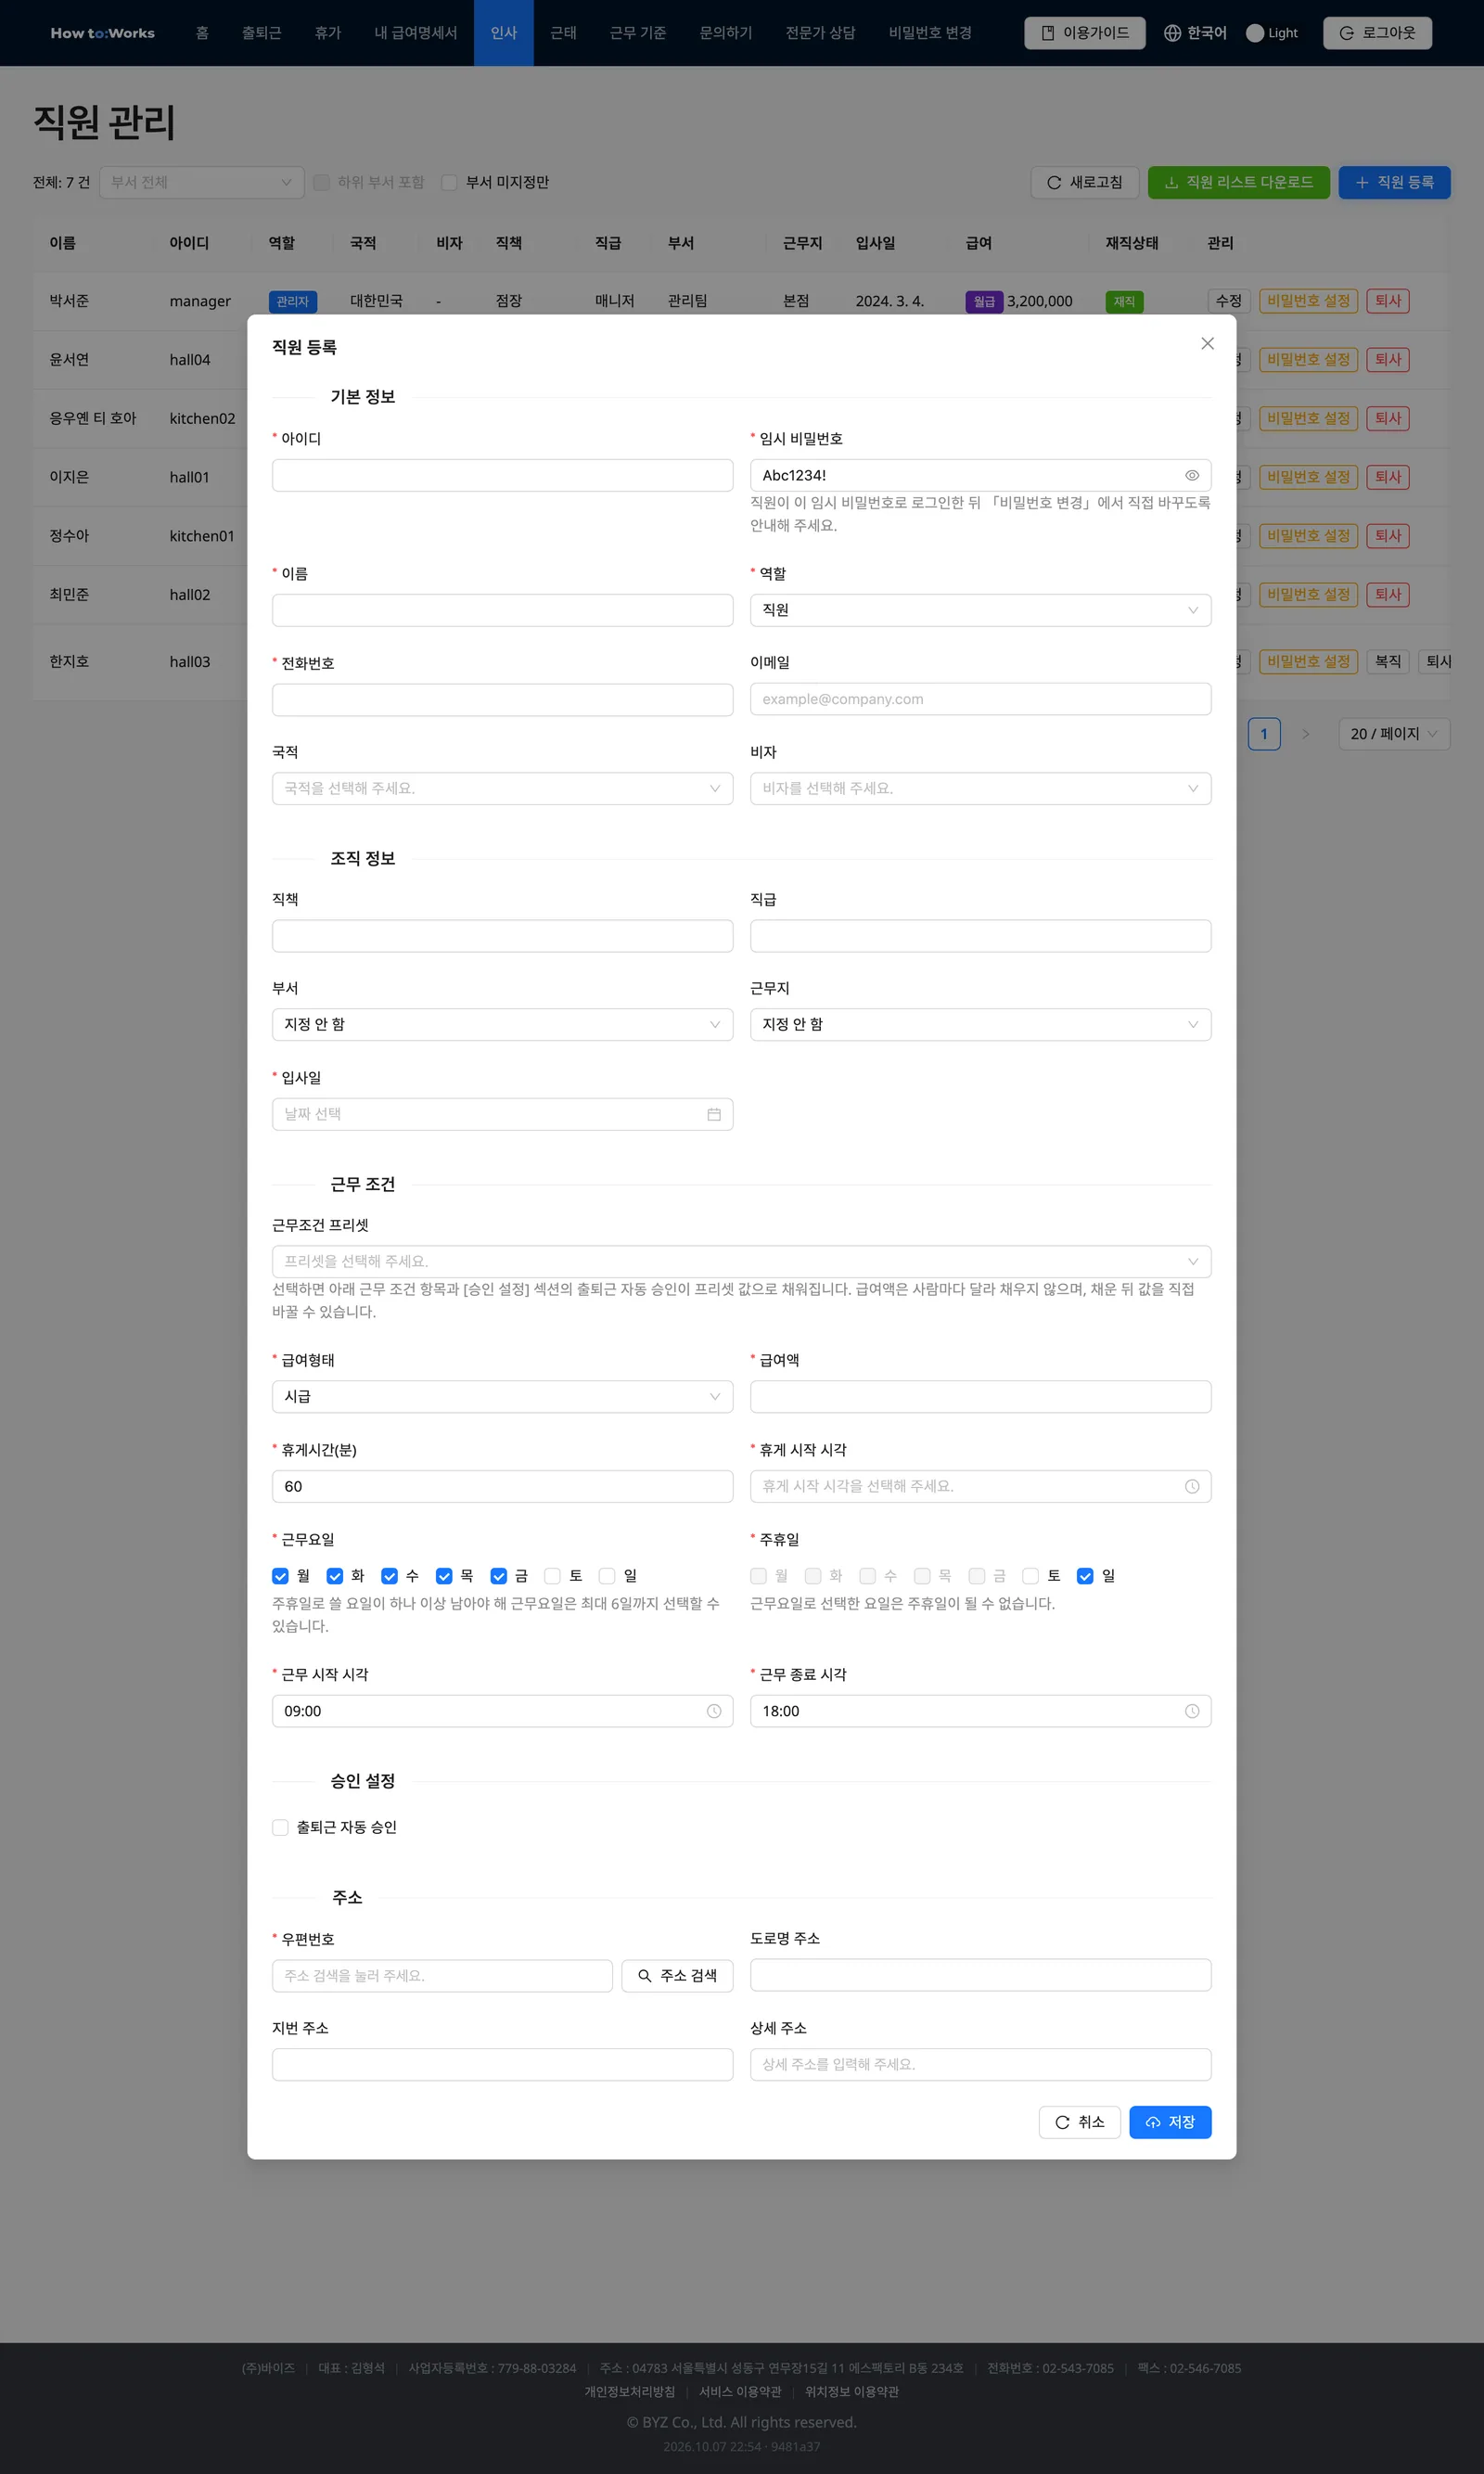
Task: Check the 일 근무요일 checkbox
Action: 607,1576
